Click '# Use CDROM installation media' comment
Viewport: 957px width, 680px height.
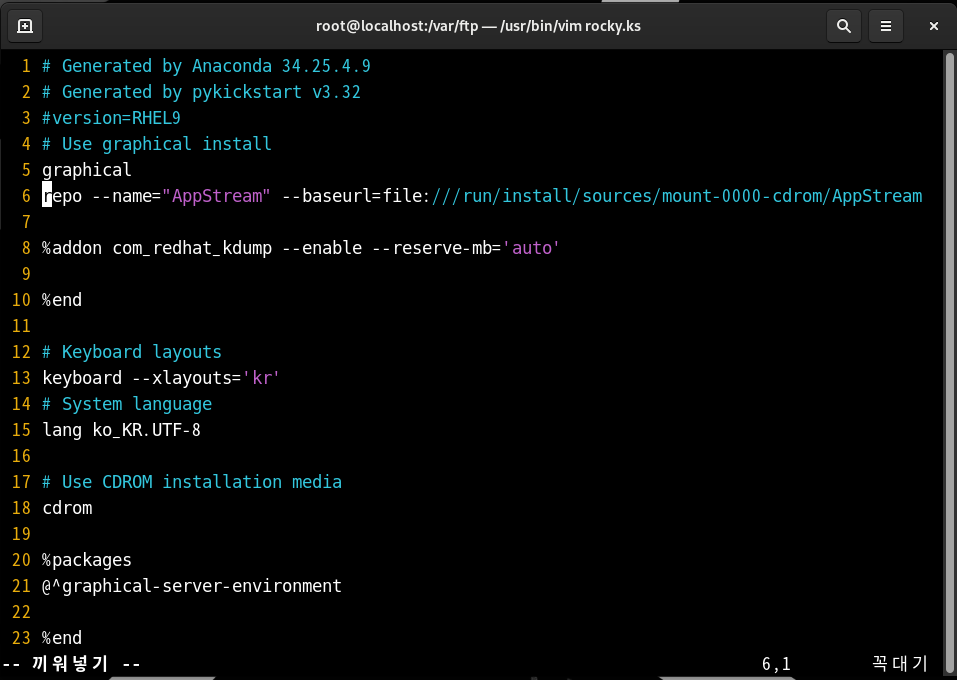tap(192, 482)
